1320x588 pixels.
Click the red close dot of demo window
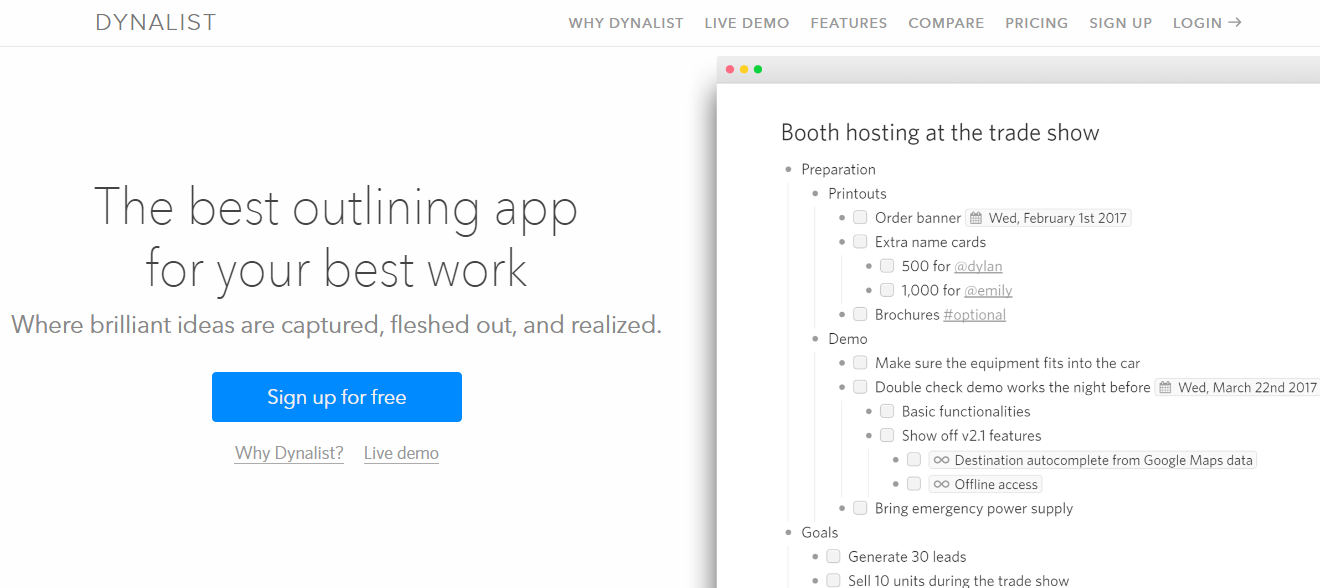point(730,69)
